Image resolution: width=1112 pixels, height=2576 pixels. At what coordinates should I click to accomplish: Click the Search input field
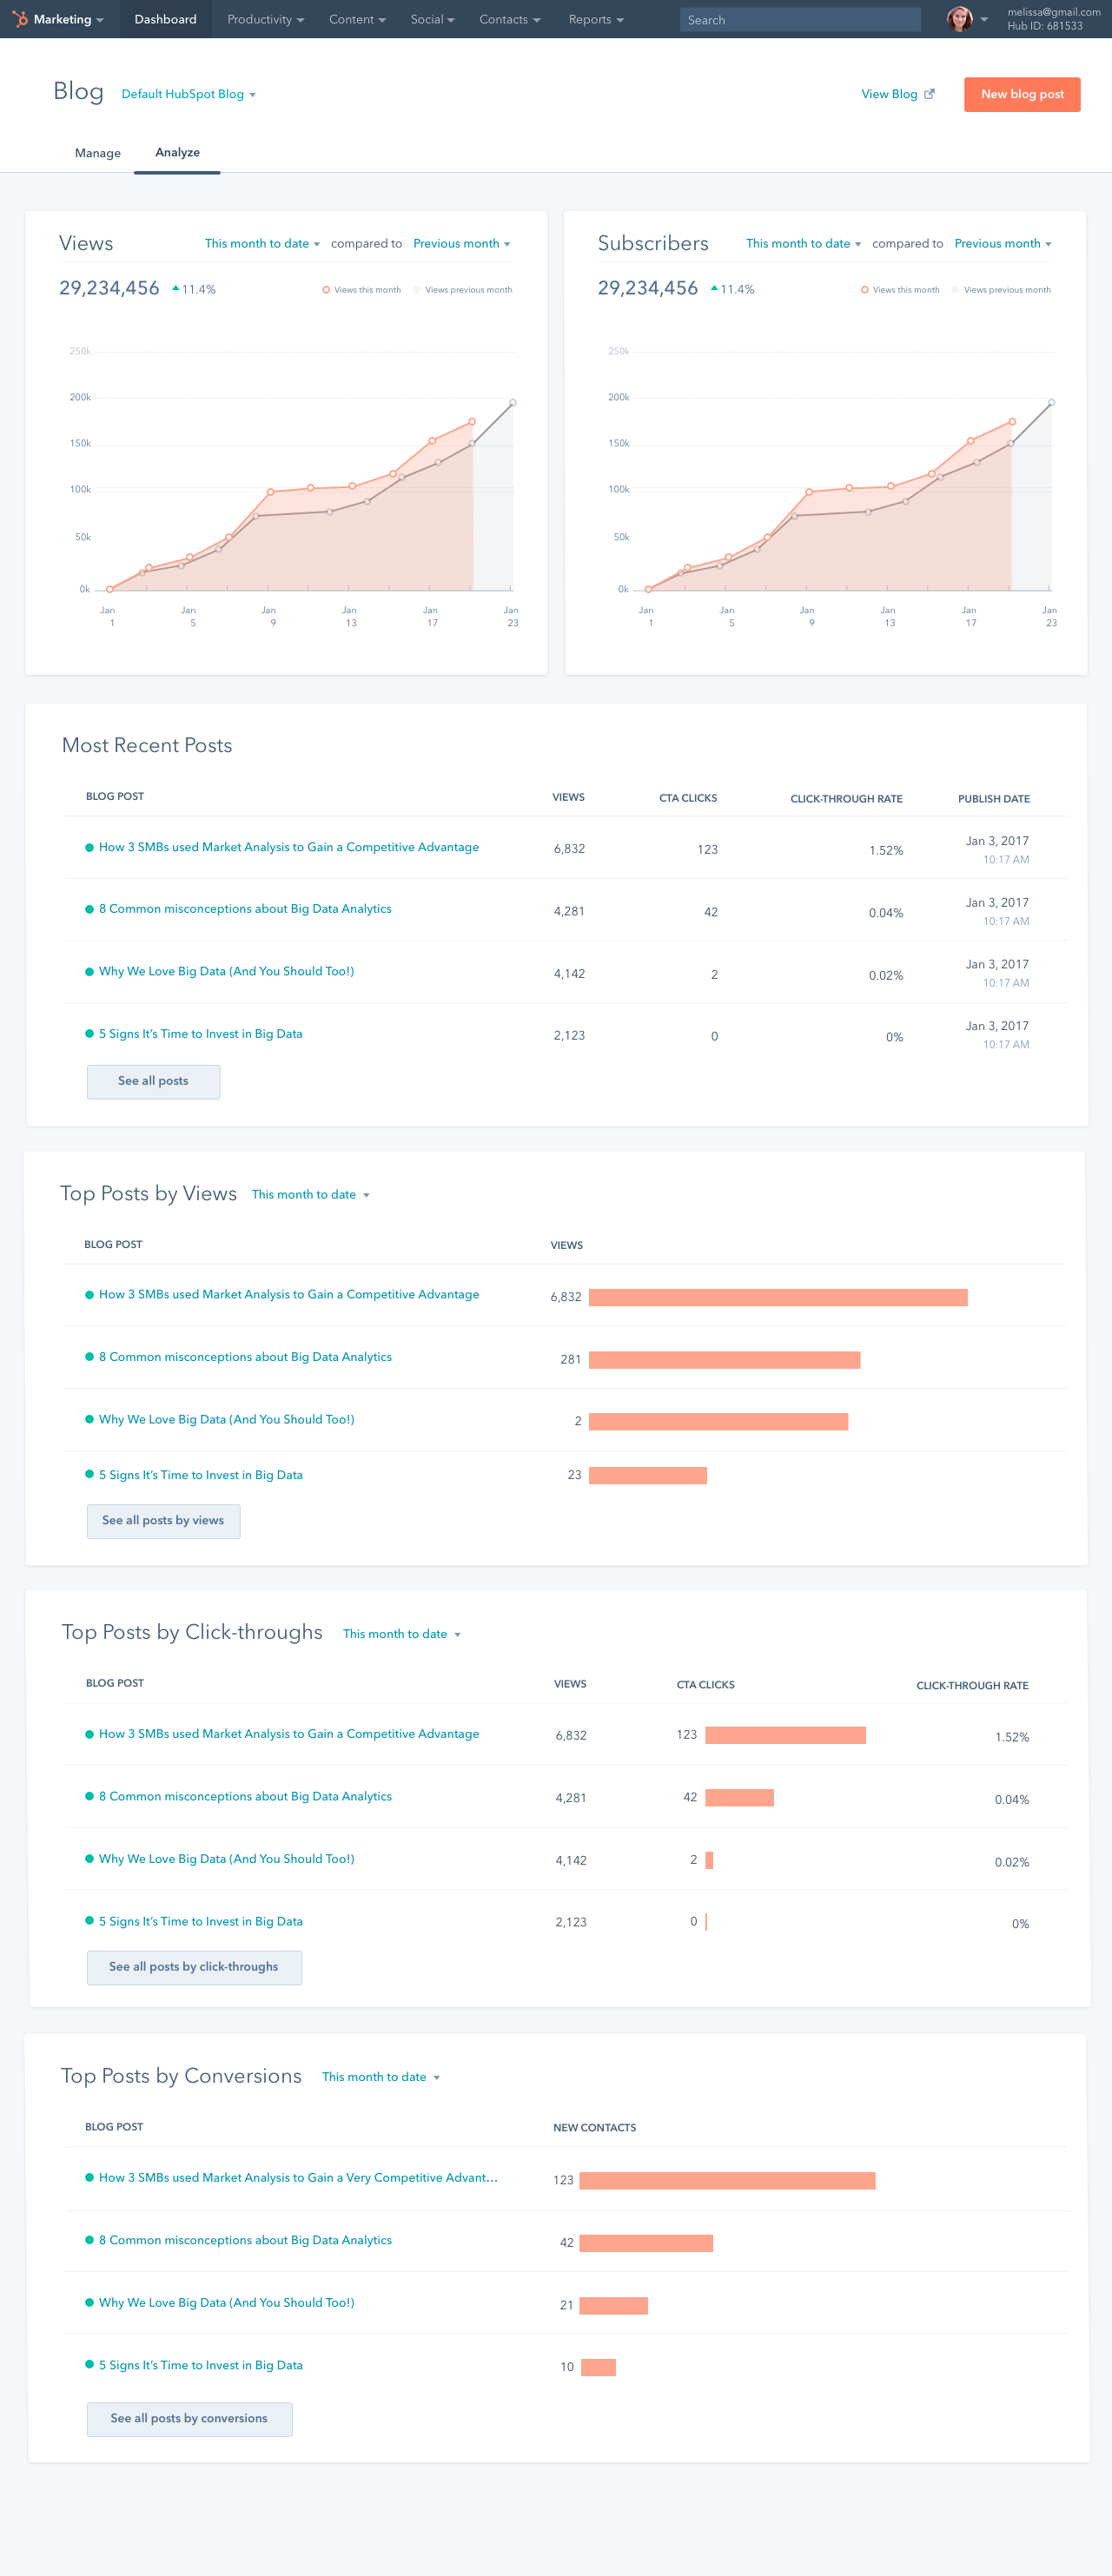point(799,19)
